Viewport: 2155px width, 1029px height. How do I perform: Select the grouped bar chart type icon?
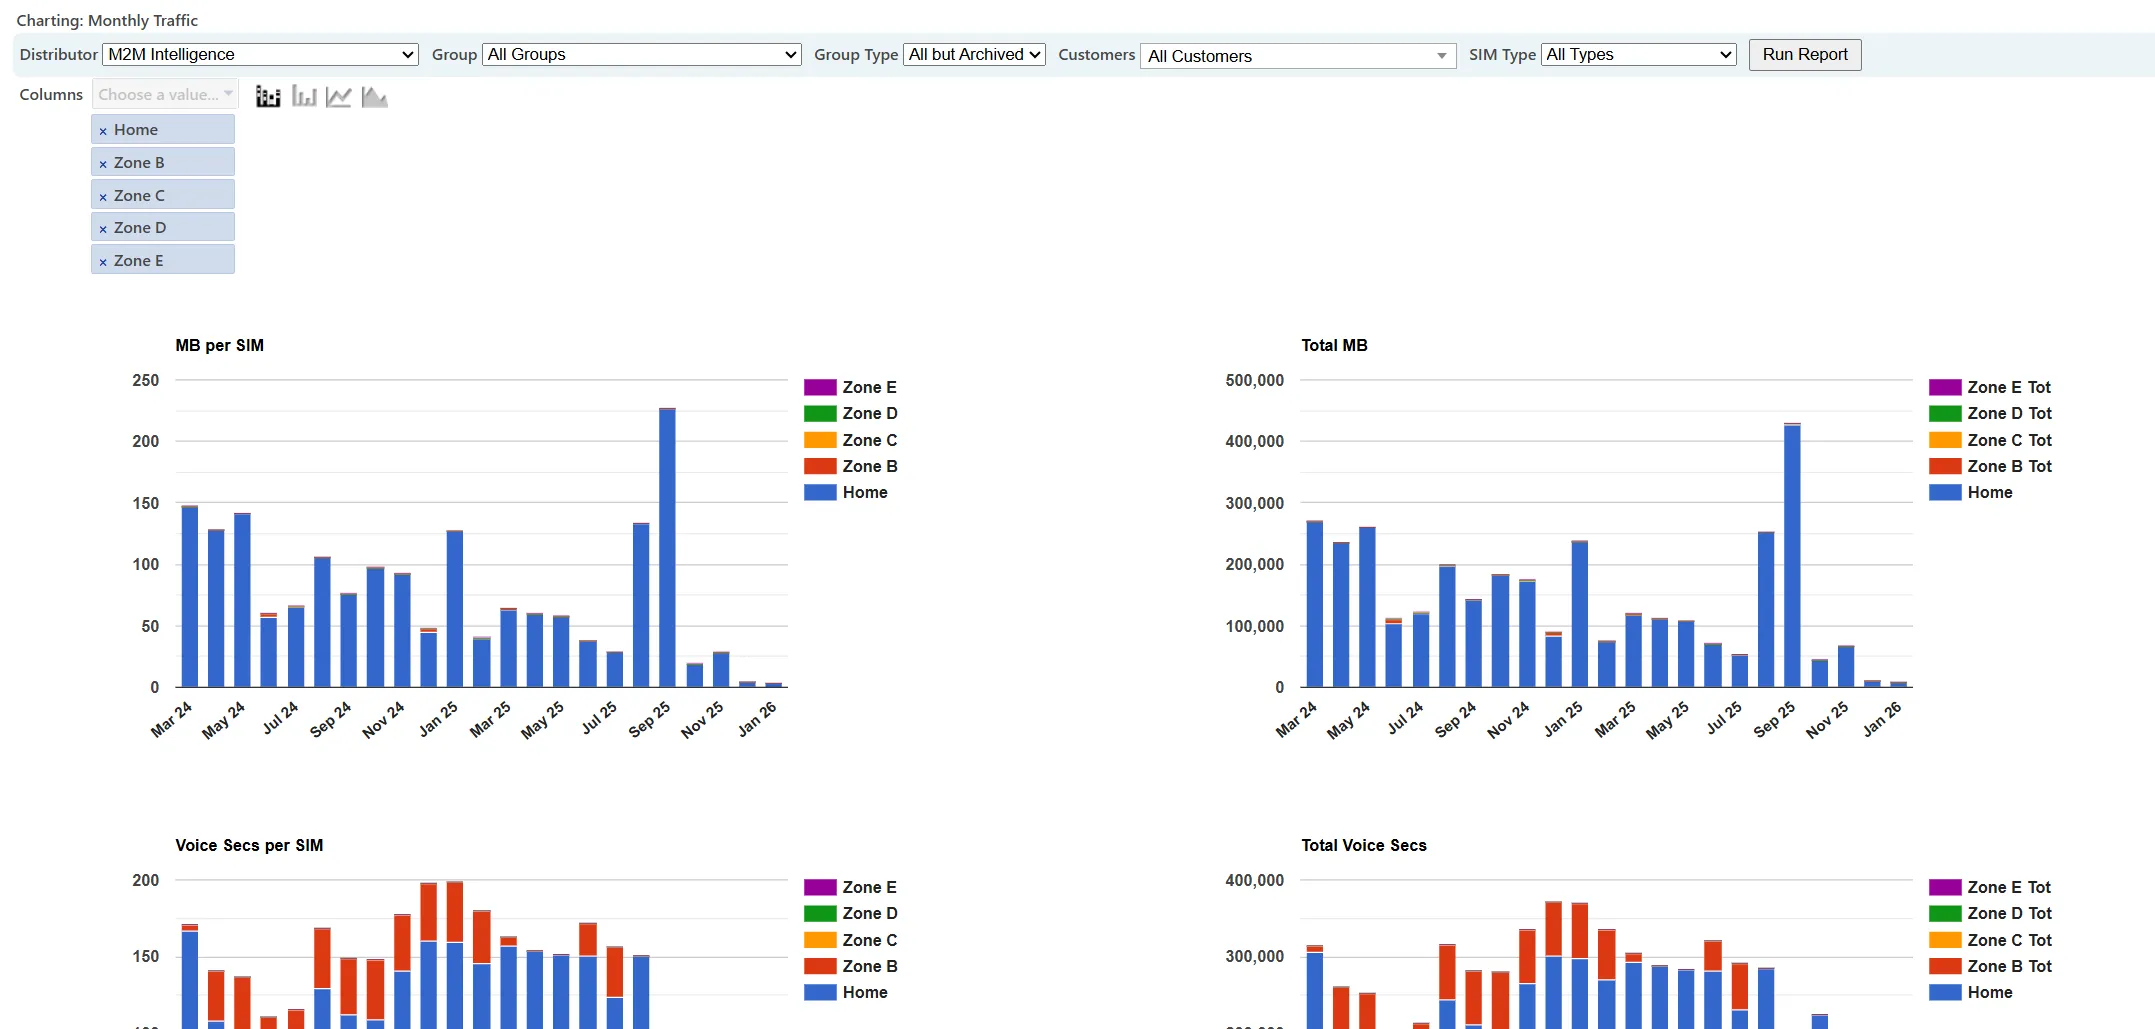pos(304,96)
